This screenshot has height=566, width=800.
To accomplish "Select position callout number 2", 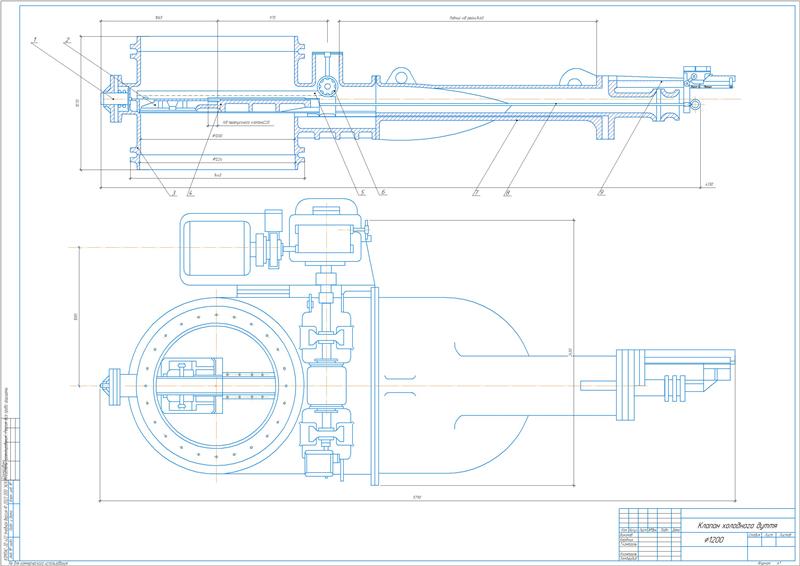I will (67, 39).
